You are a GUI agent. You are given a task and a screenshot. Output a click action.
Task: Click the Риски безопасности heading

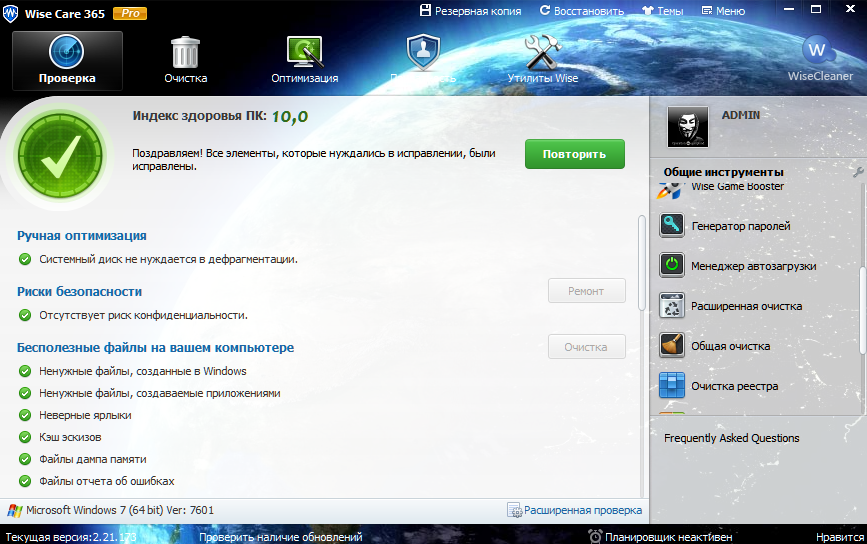pyautogui.click(x=80, y=291)
